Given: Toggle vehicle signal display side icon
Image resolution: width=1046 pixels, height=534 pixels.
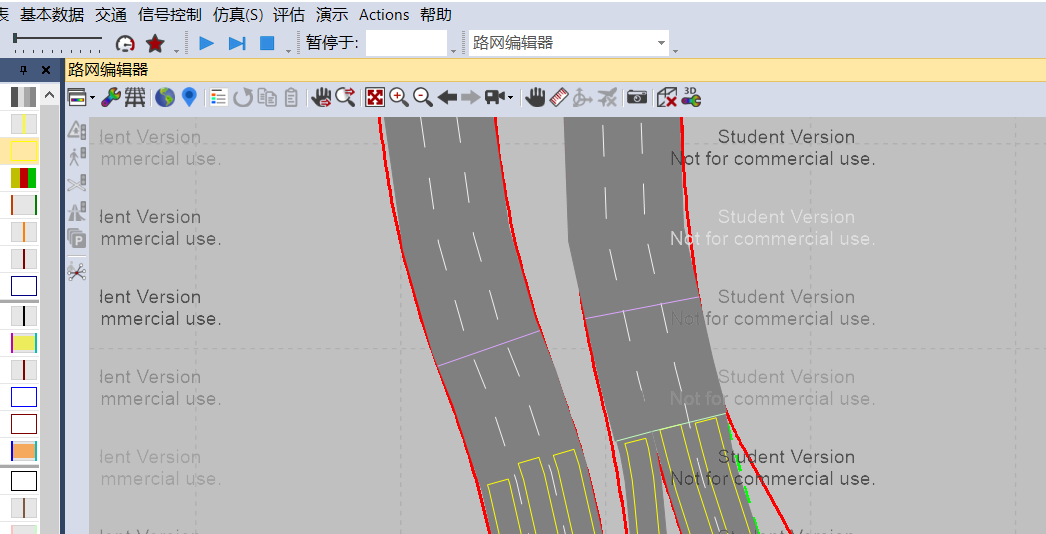Looking at the screenshot, I should point(77,129).
